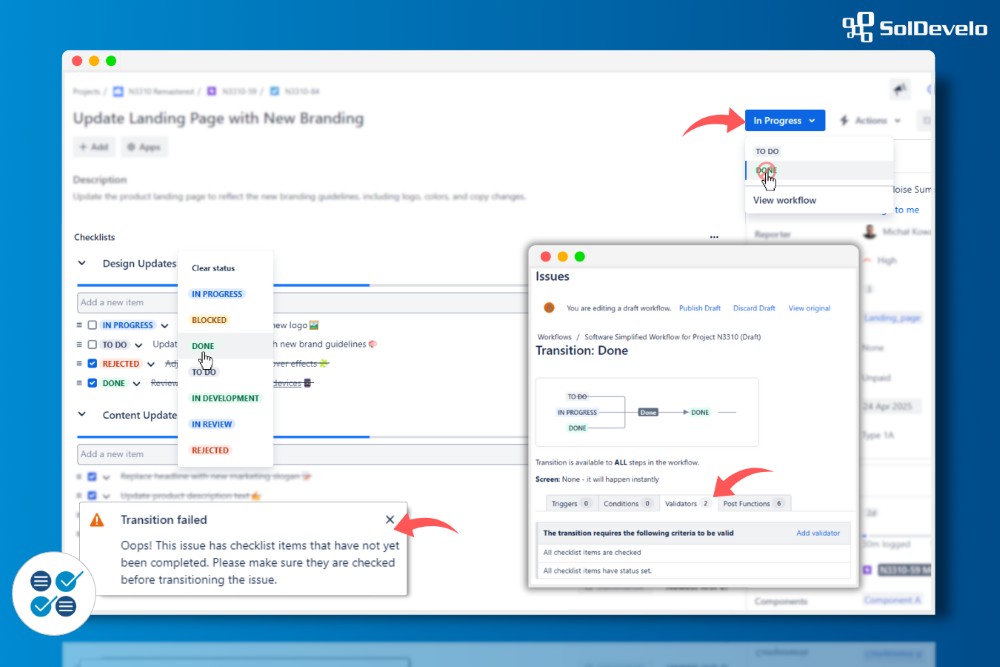
Task: Click the checklist app badge icon
Action: (53, 592)
